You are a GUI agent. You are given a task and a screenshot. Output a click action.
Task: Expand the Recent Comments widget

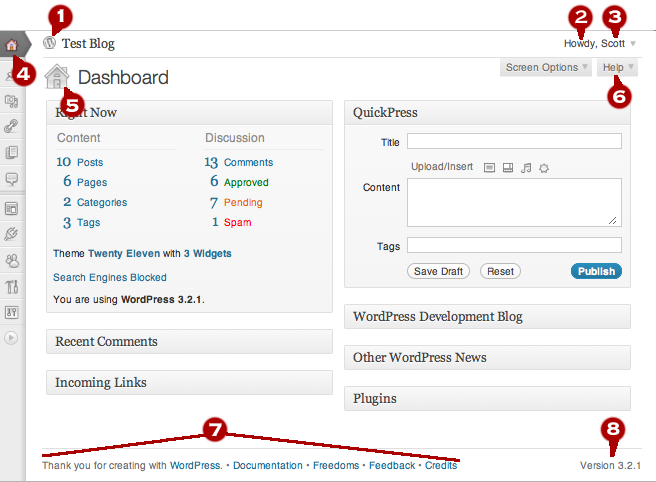tap(190, 341)
